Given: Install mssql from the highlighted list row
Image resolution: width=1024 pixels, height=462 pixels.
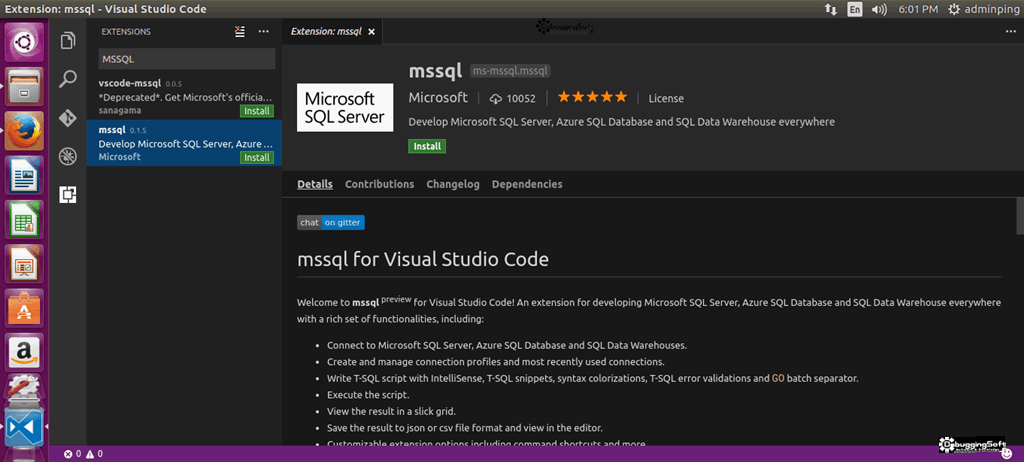Looking at the screenshot, I should point(257,157).
